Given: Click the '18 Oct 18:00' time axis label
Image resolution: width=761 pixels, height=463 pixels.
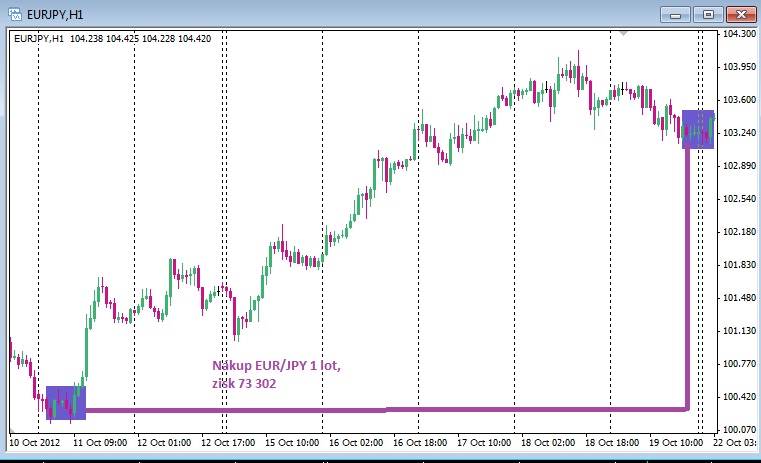Looking at the screenshot, I should pyautogui.click(x=612, y=443).
